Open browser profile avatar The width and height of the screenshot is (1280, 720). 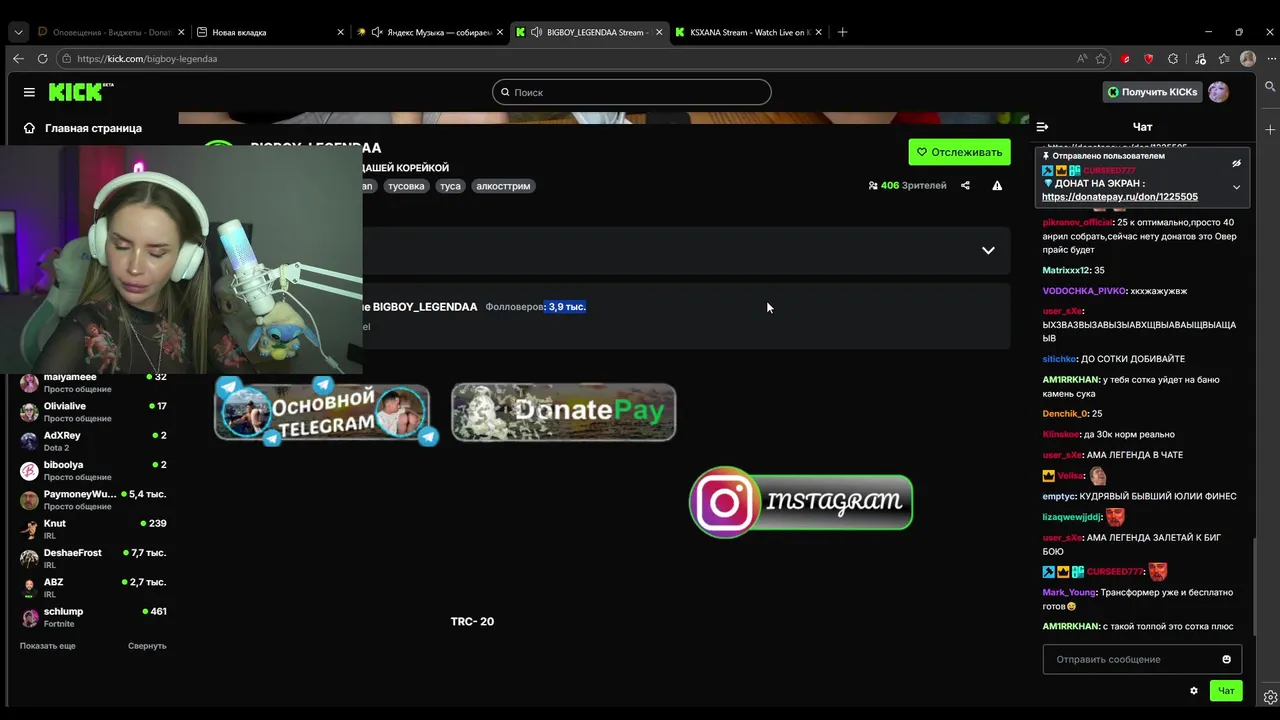[1248, 59]
